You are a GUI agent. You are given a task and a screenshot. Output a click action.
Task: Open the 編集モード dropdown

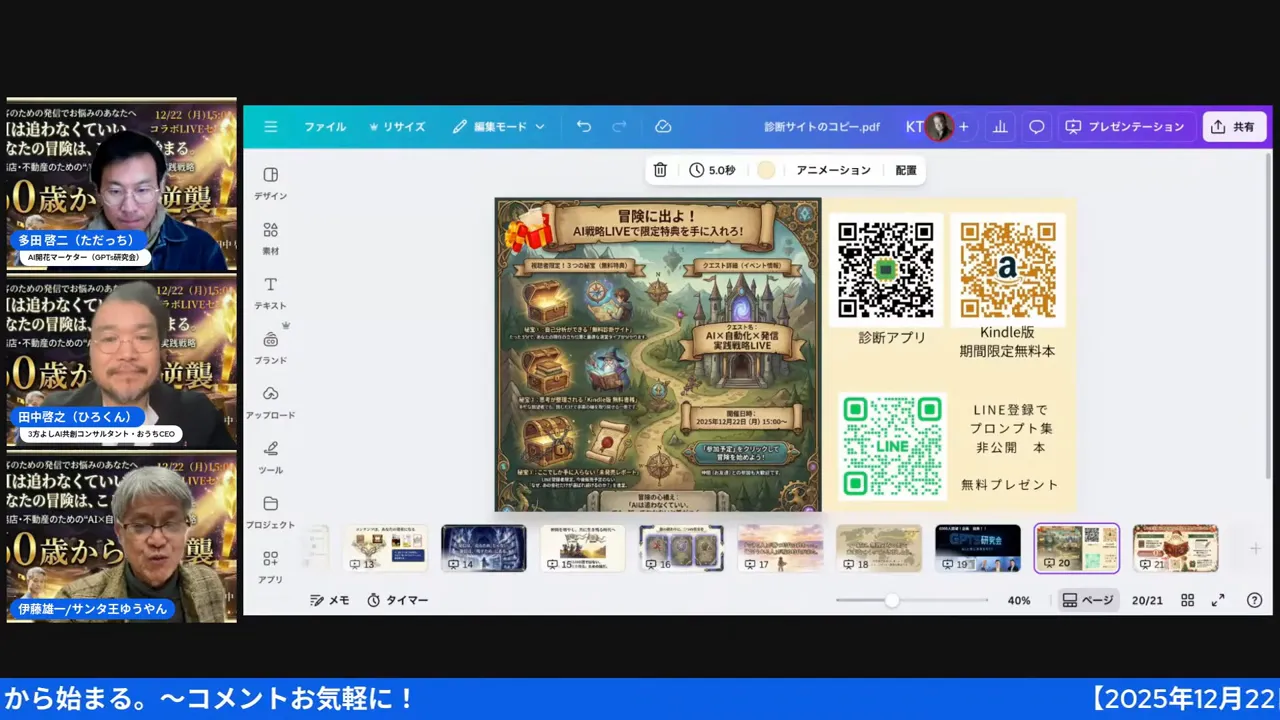click(x=499, y=127)
